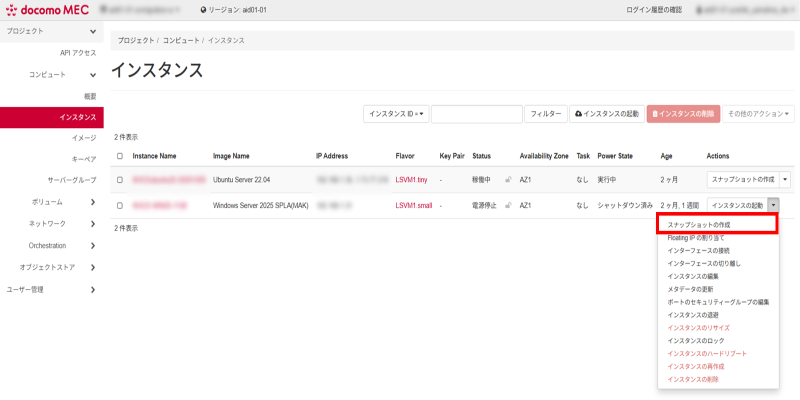The width and height of the screenshot is (800, 400).
Task: Click the filter text input field
Action: pyautogui.click(x=476, y=114)
